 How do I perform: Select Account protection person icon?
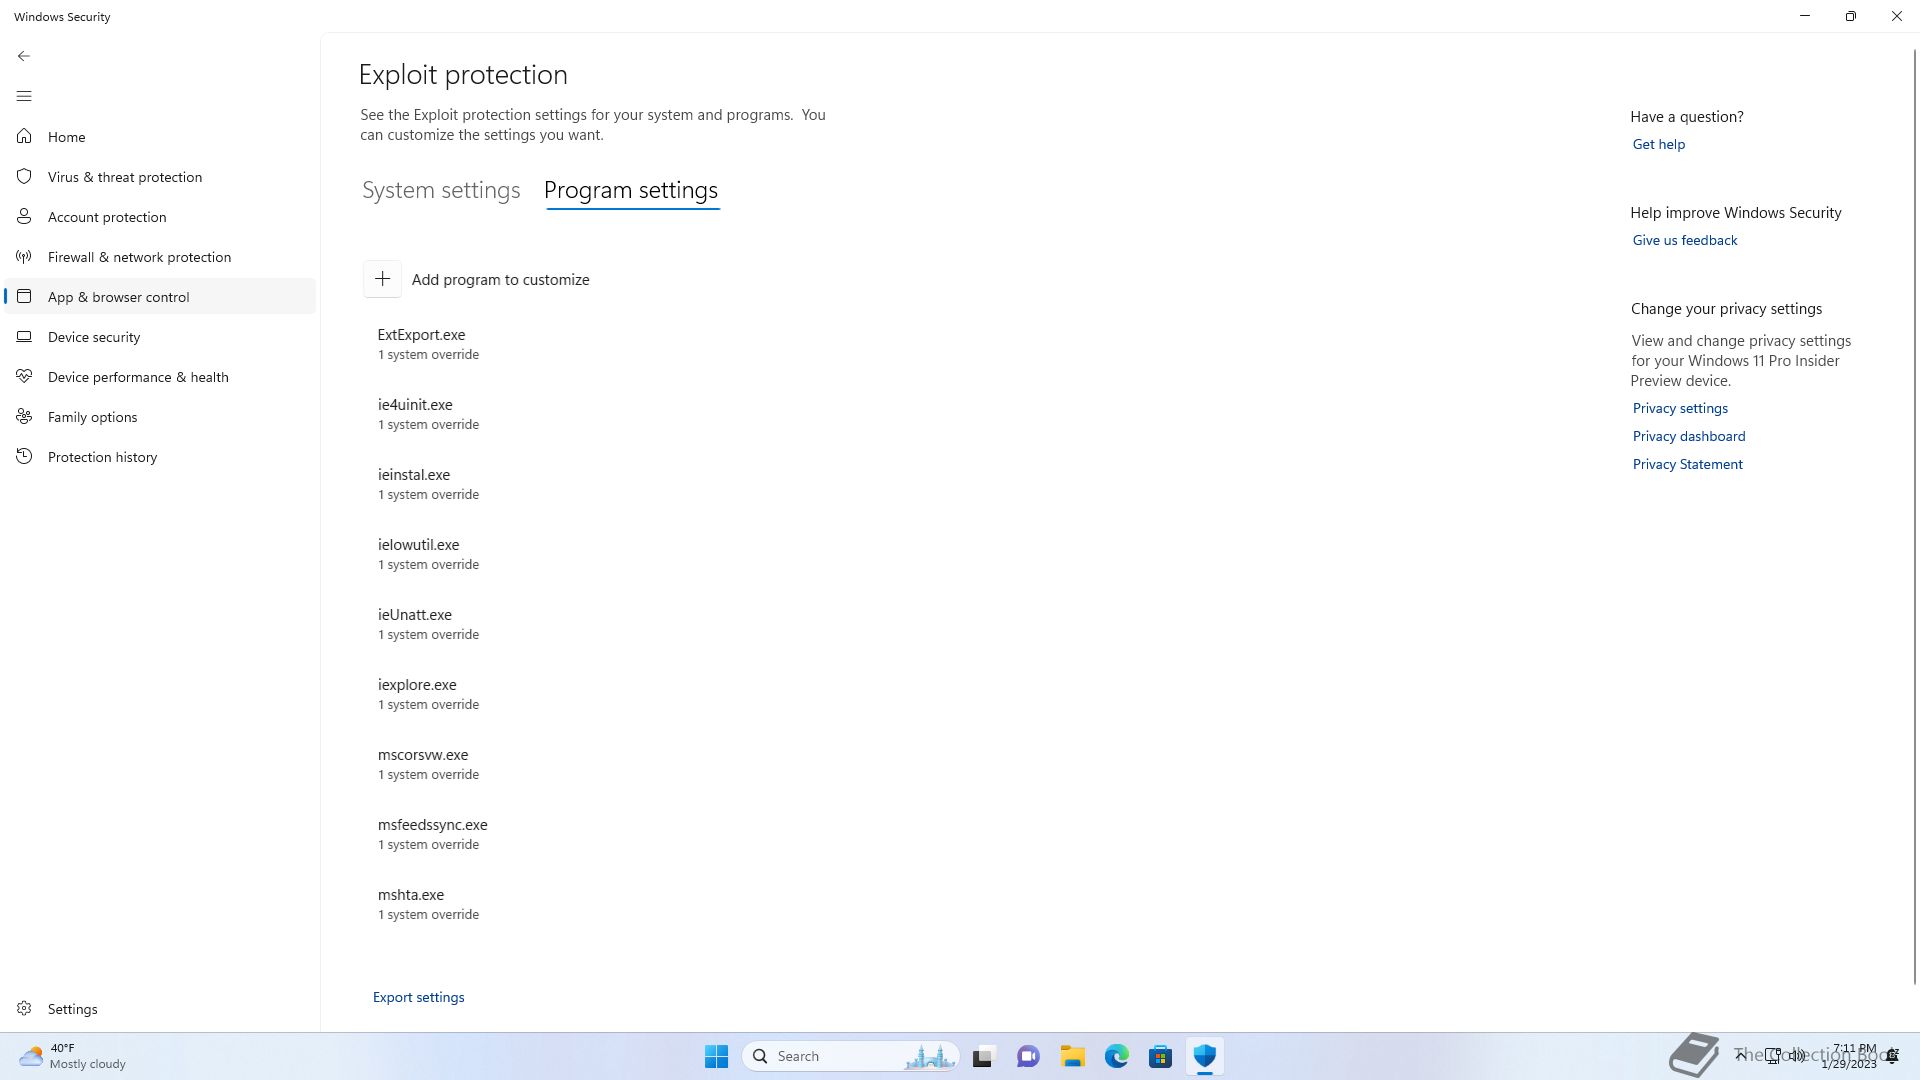tap(24, 217)
